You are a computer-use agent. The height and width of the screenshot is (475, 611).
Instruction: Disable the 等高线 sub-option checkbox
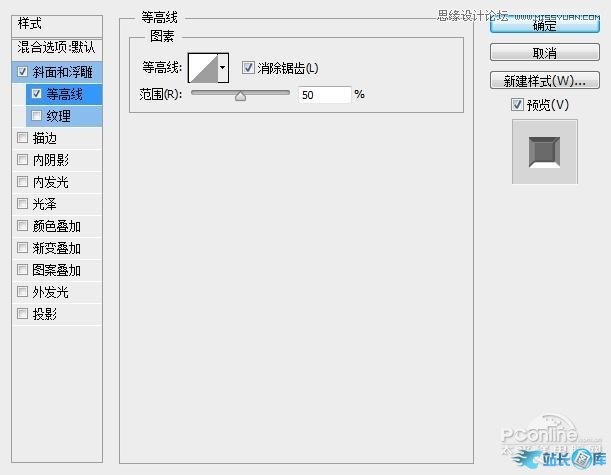37,94
